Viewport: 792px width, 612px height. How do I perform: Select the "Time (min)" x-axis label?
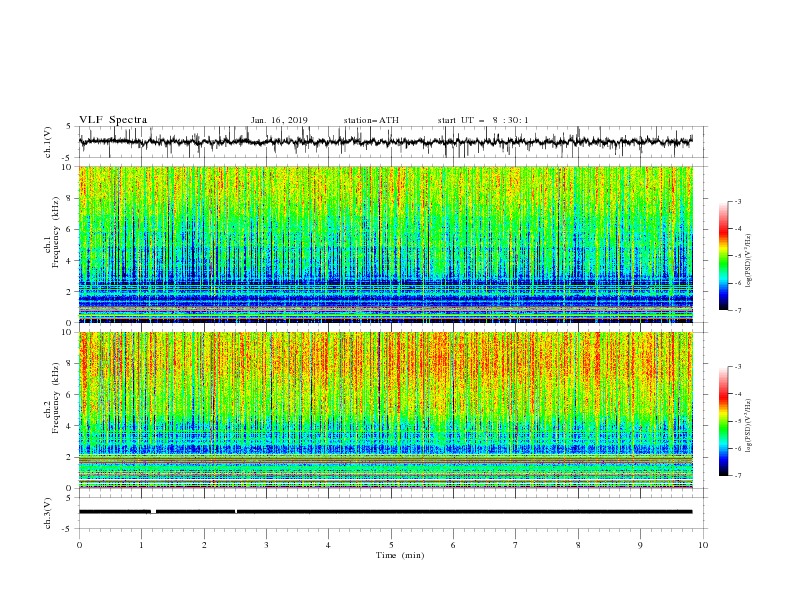click(x=400, y=555)
